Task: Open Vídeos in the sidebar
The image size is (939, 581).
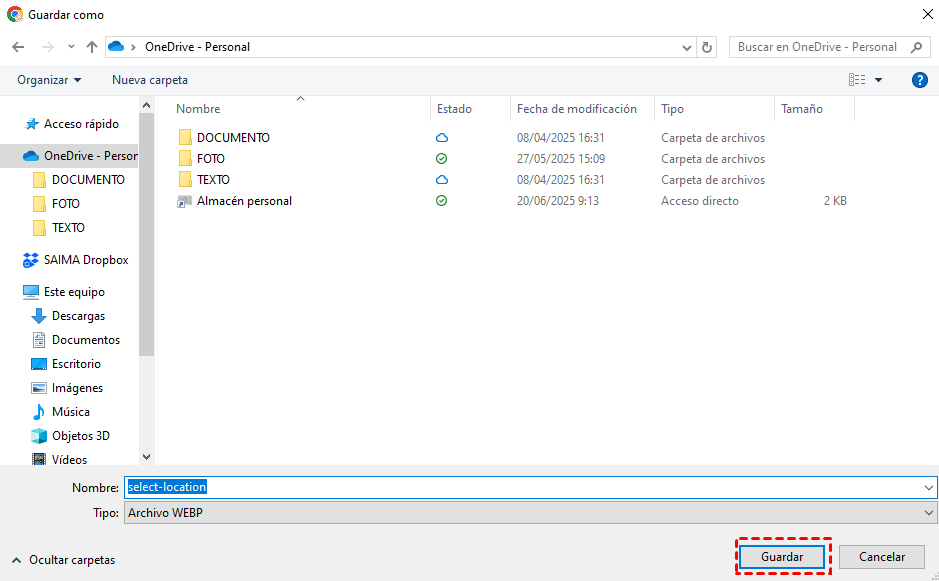Action: pos(69,459)
